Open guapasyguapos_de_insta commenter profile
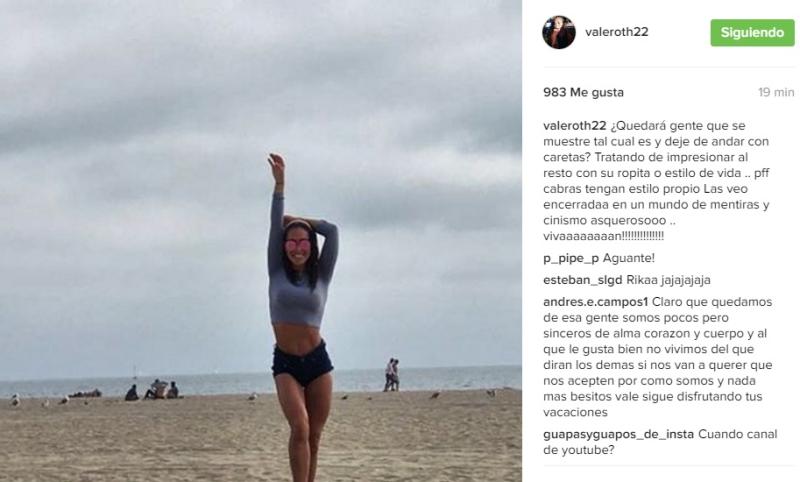Viewport: 800px width, 482px height. [x=618, y=435]
